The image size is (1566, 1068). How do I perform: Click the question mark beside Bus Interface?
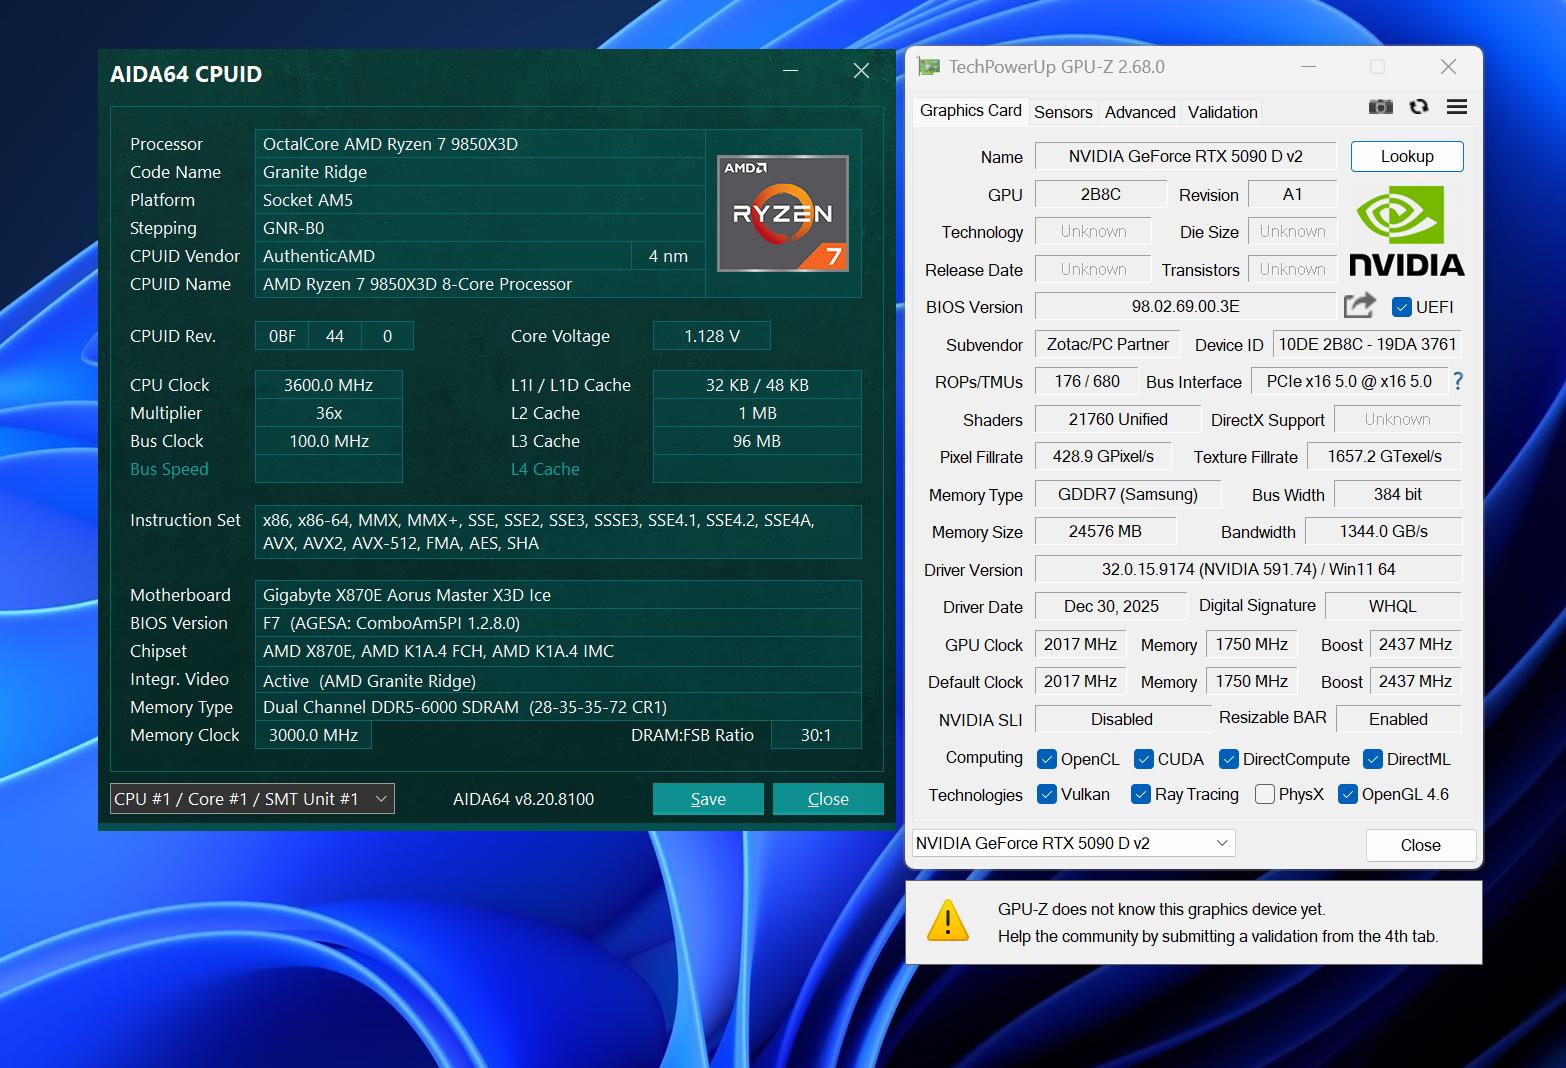1458,381
